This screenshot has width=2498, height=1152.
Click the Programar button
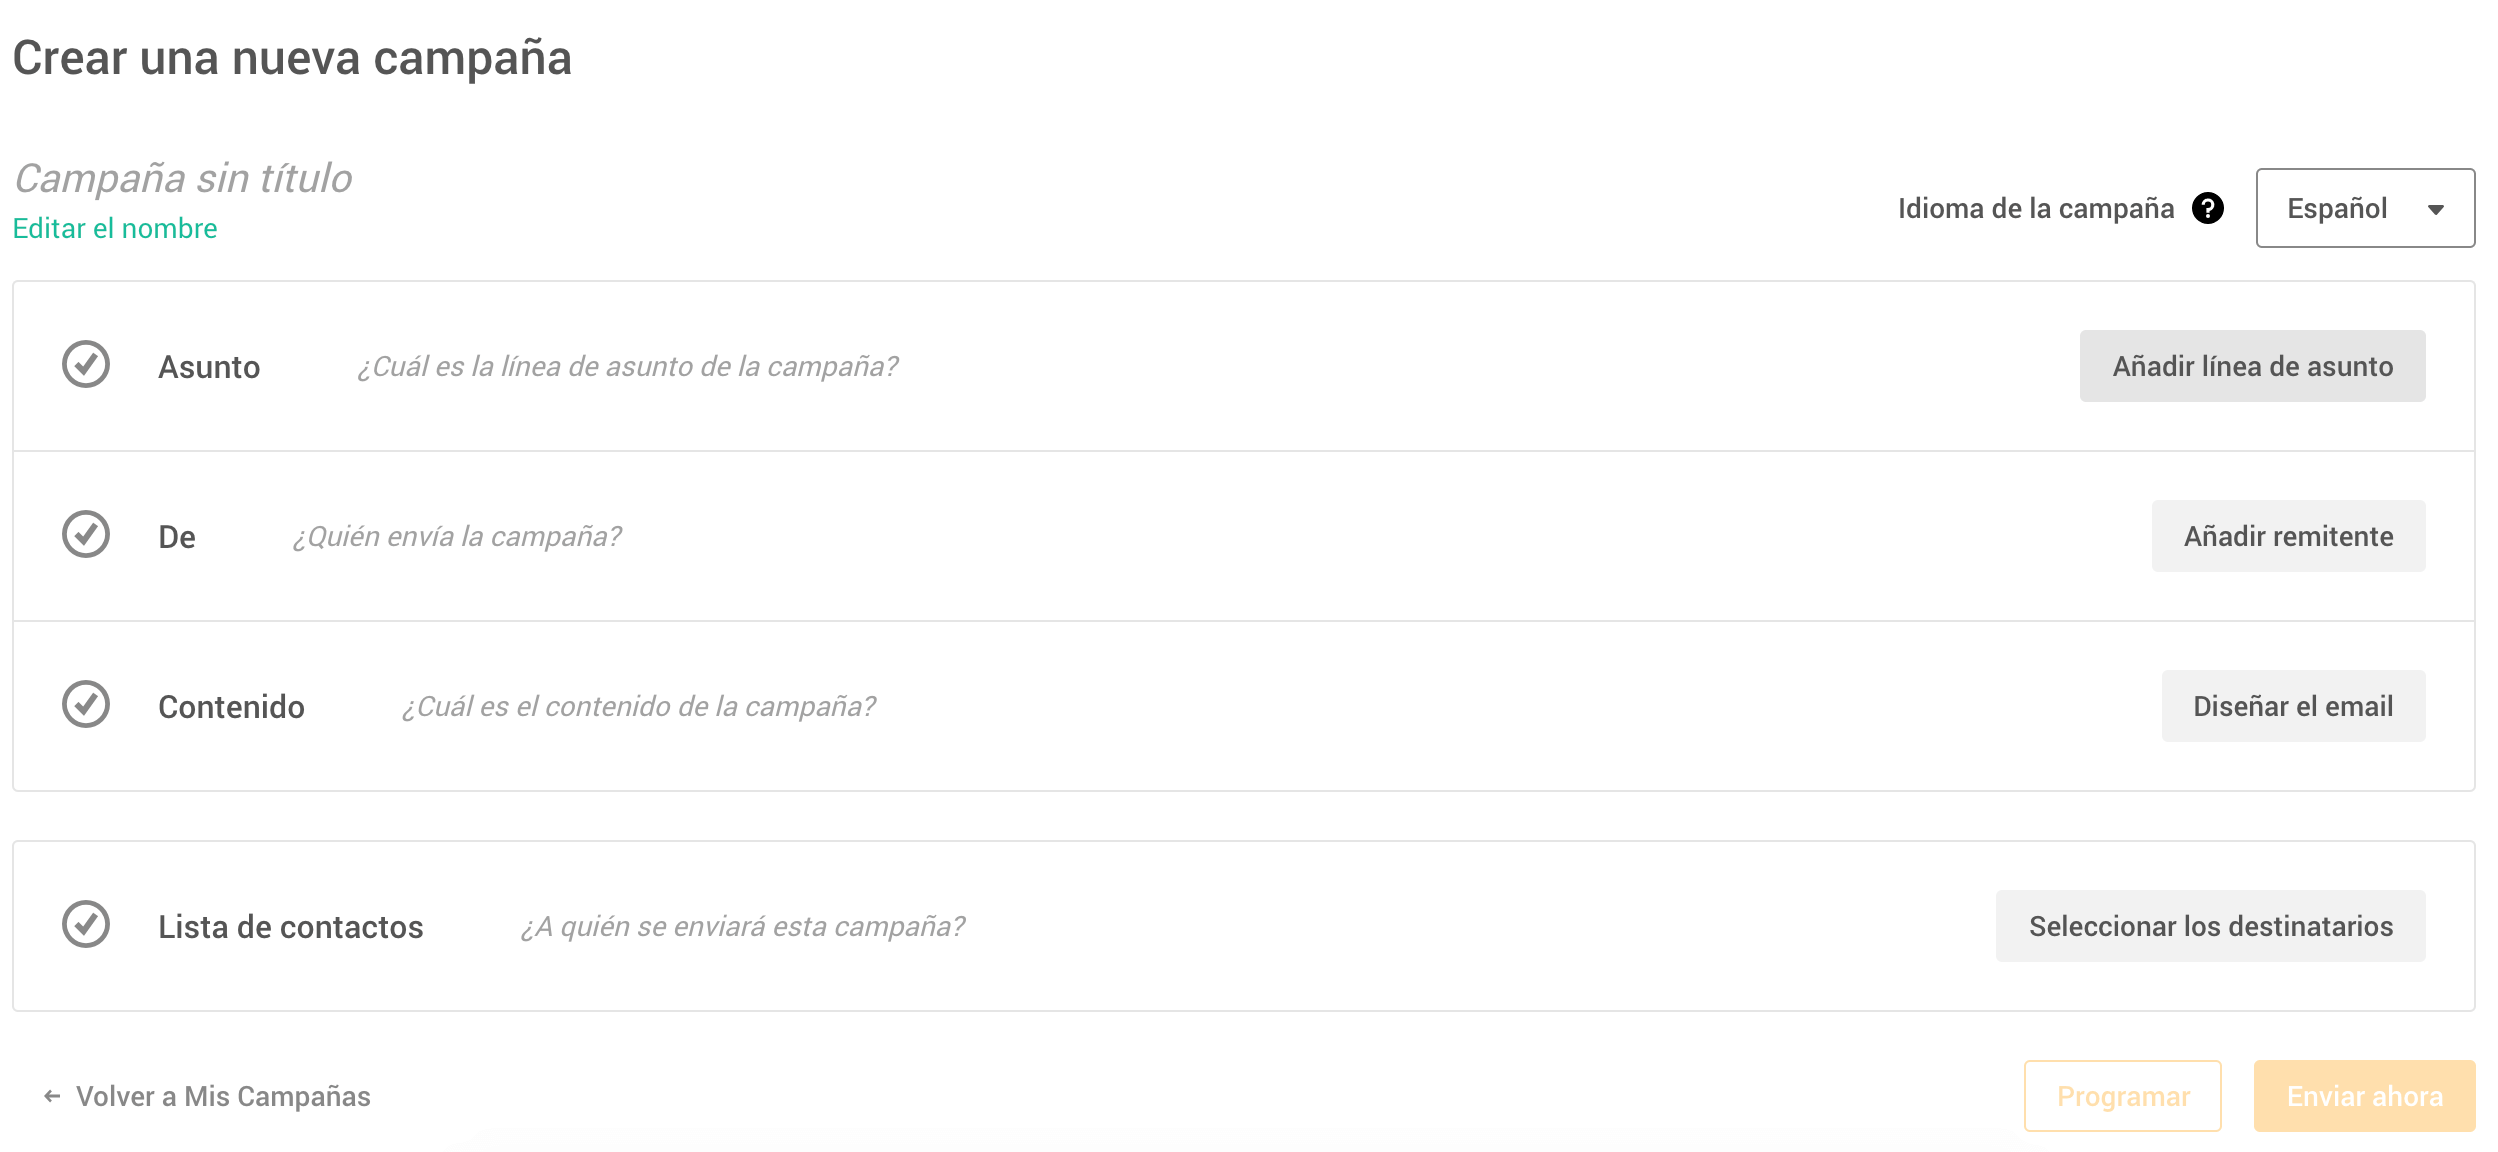[2123, 1096]
